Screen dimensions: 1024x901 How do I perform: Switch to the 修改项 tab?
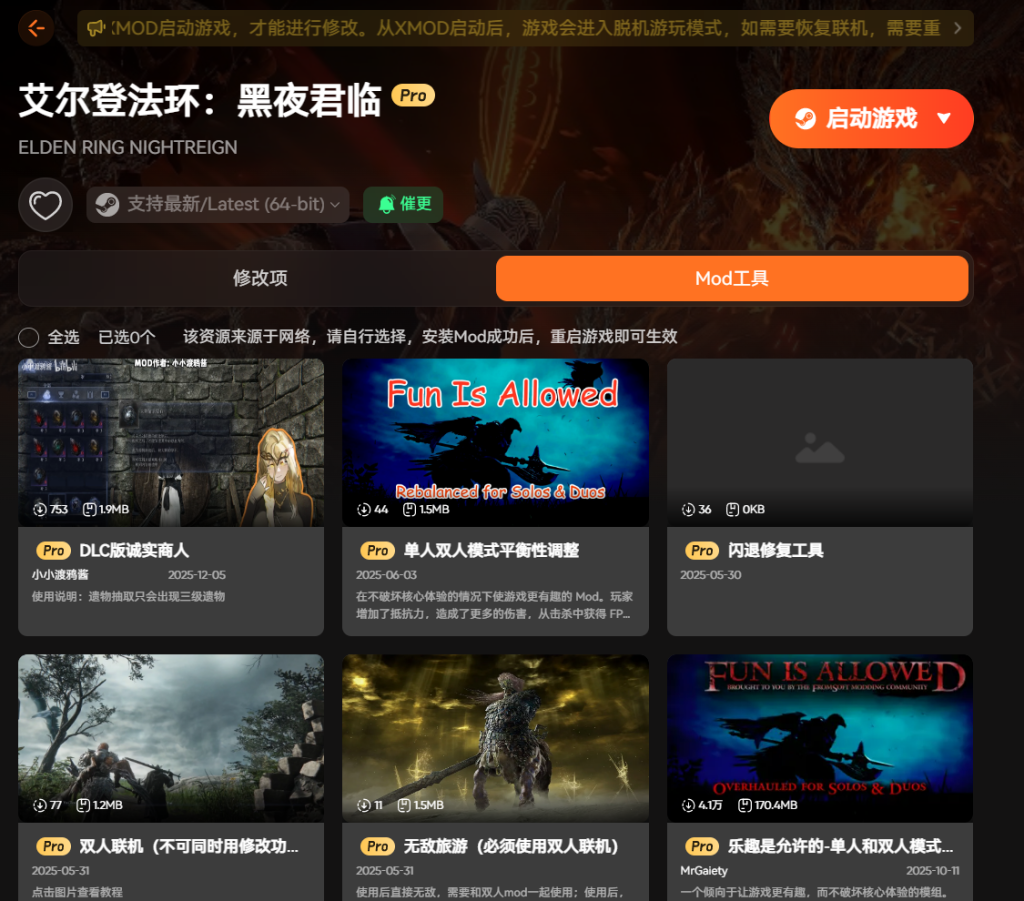[x=260, y=278]
